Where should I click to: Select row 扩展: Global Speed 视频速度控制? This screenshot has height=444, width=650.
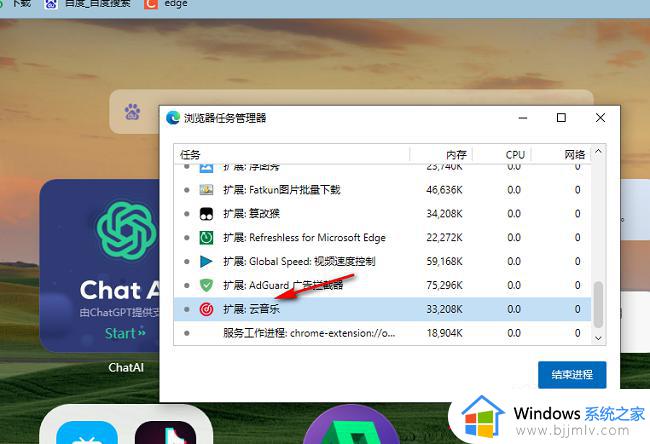[x=382, y=262]
